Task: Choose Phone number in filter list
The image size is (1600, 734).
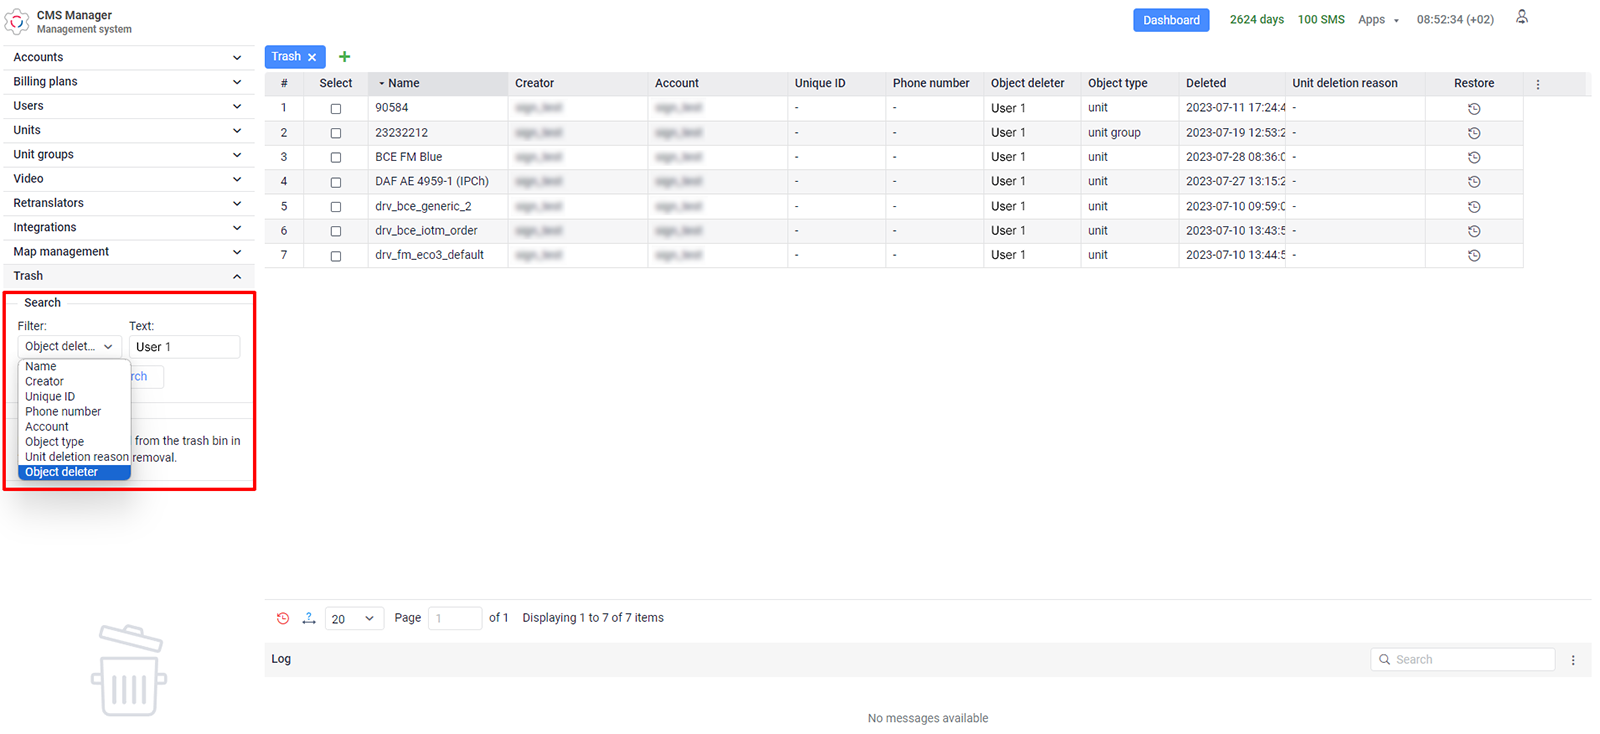Action: click(x=74, y=412)
